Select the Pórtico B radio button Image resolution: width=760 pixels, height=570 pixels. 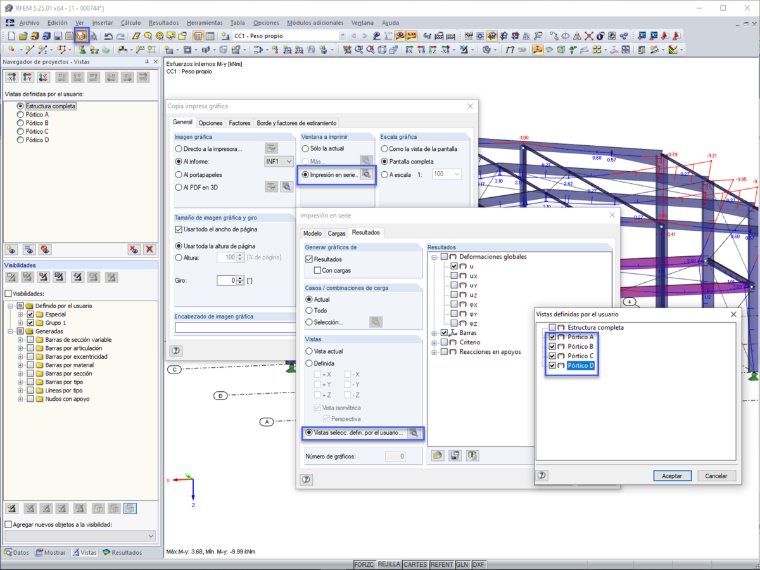20,123
